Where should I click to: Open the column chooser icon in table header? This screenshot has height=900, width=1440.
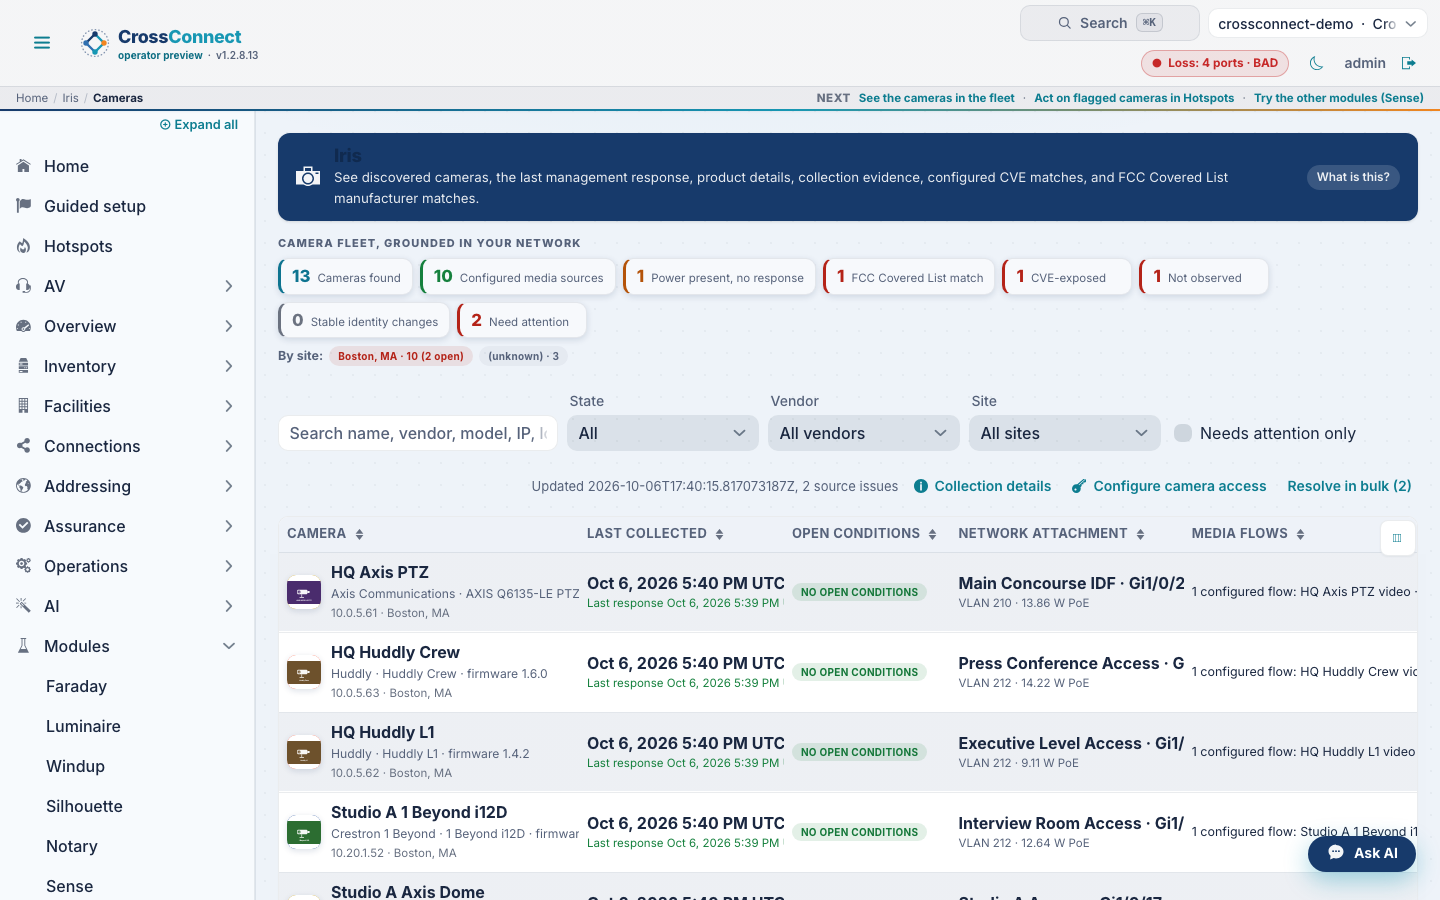tap(1397, 538)
